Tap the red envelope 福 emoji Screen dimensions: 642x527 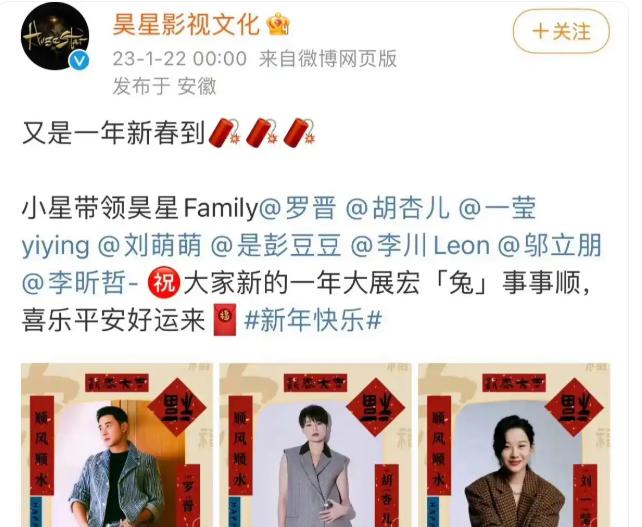tap(225, 319)
